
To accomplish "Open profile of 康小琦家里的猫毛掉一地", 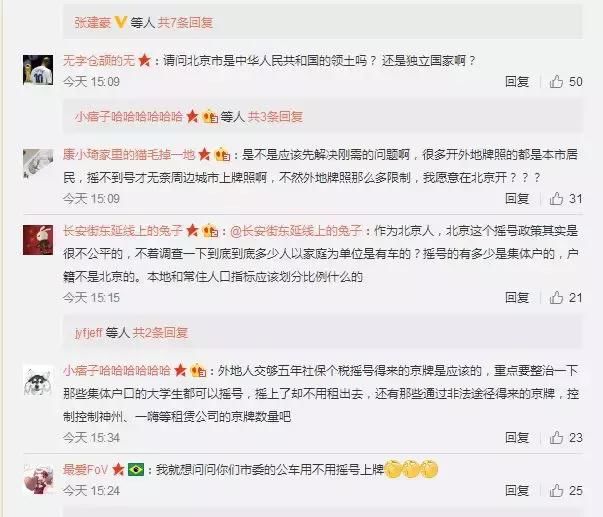I will tap(129, 155).
